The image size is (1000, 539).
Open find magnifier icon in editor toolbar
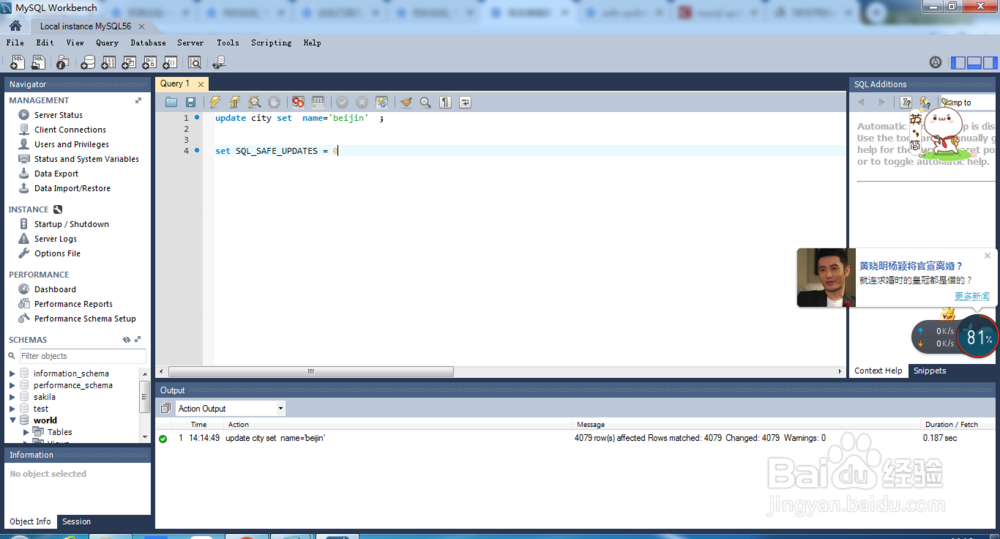425,102
